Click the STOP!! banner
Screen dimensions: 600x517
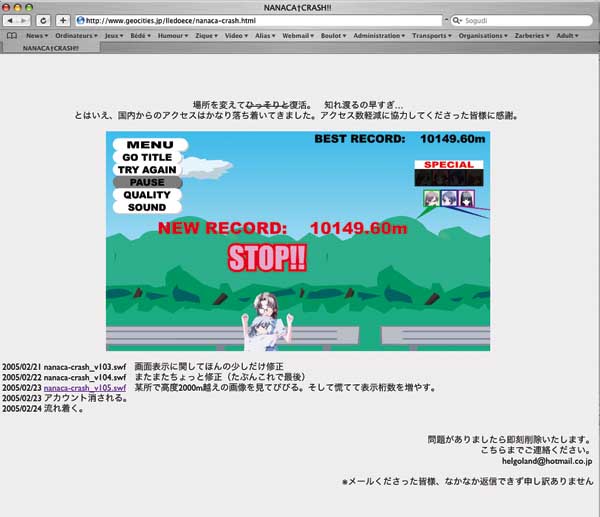[x=267, y=258]
